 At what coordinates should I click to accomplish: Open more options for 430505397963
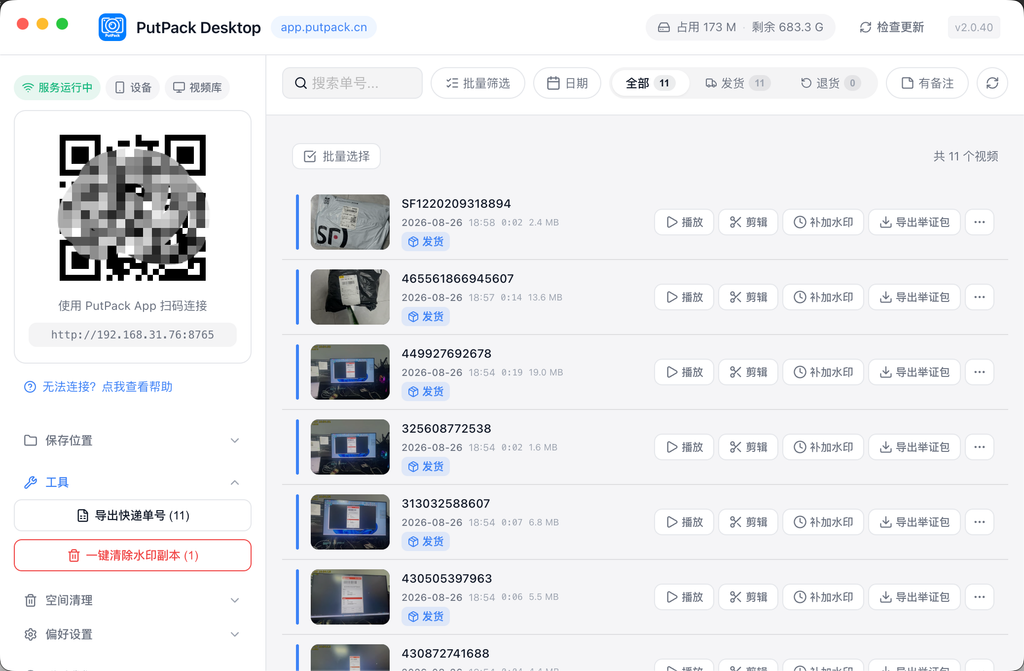pyautogui.click(x=980, y=597)
